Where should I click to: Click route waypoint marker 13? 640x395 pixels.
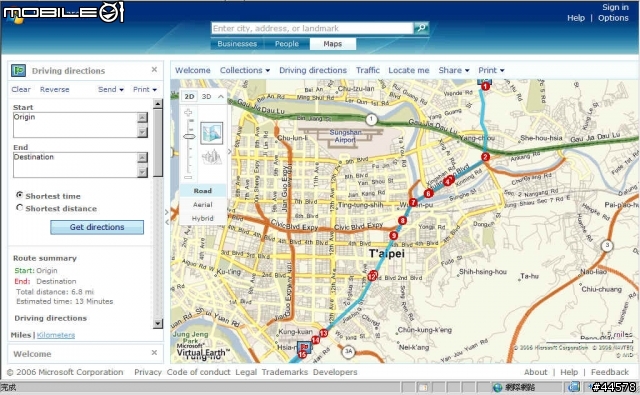324,333
